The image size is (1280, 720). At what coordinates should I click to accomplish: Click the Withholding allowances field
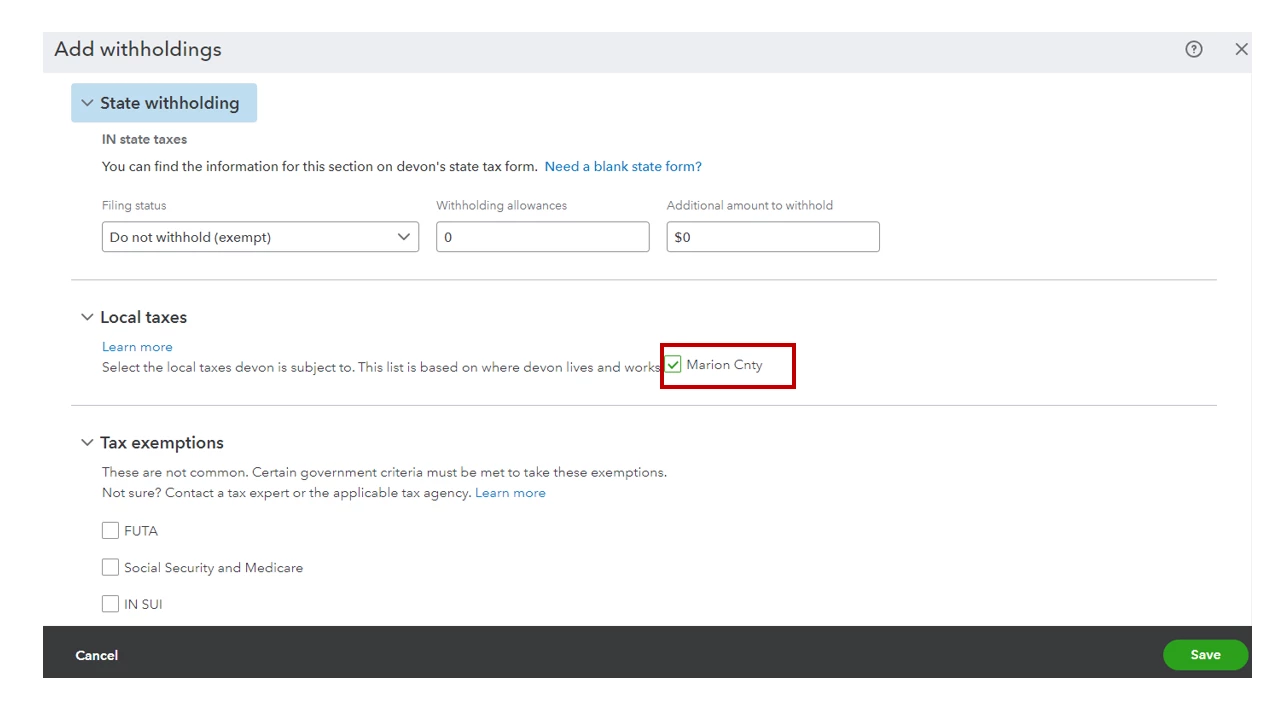click(x=543, y=237)
